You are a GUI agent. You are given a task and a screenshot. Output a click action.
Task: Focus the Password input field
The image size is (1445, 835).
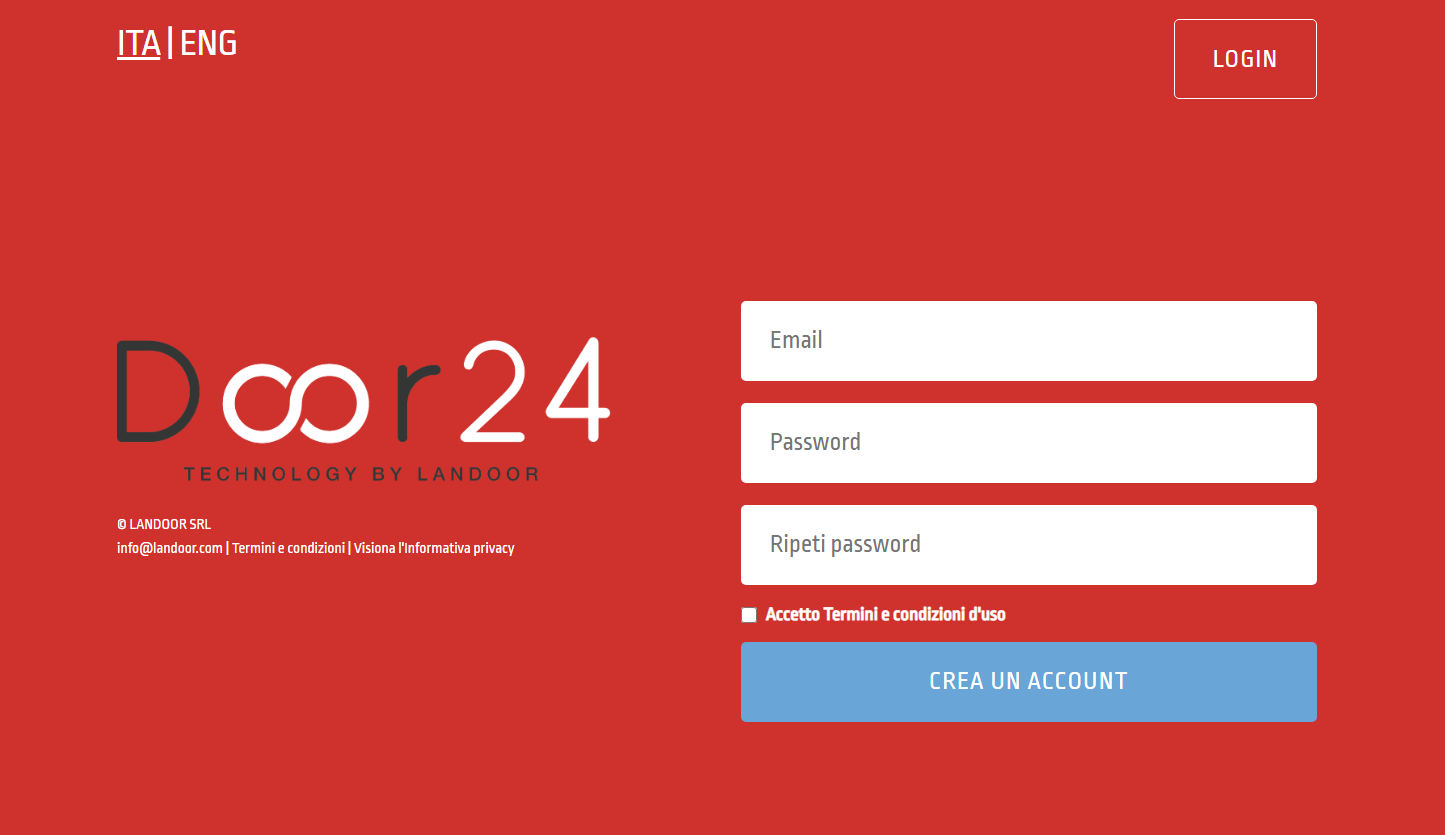[1029, 443]
